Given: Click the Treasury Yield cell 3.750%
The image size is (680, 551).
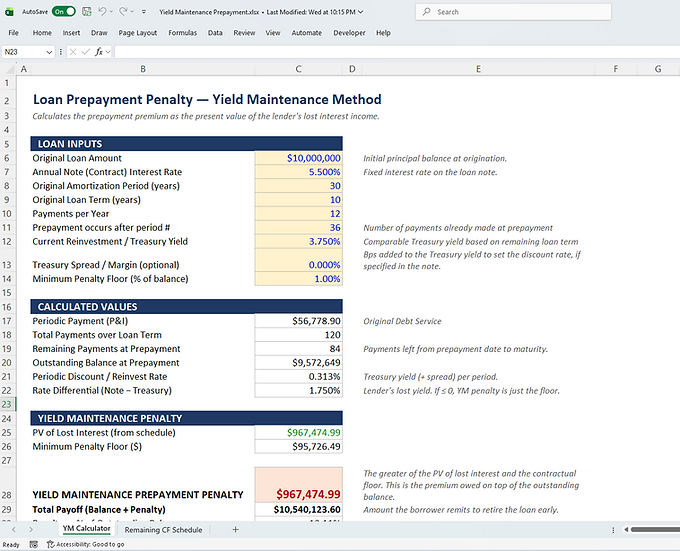Looking at the screenshot, I should (299, 241).
